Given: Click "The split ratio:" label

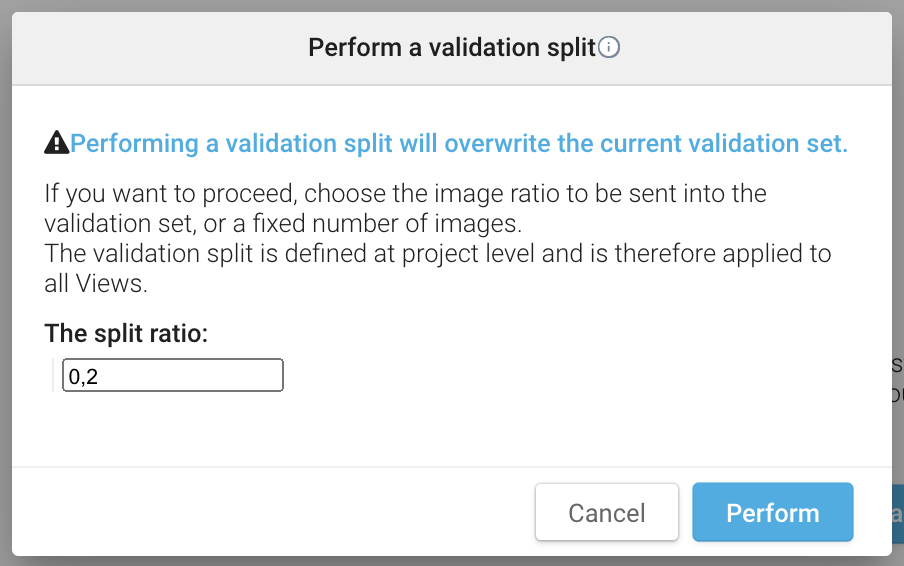Looking at the screenshot, I should [126, 334].
